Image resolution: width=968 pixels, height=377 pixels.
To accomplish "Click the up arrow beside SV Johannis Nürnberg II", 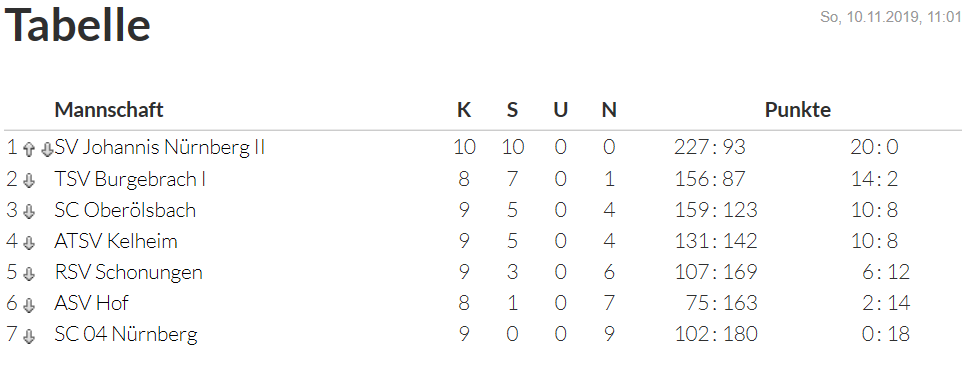I will pos(28,149).
